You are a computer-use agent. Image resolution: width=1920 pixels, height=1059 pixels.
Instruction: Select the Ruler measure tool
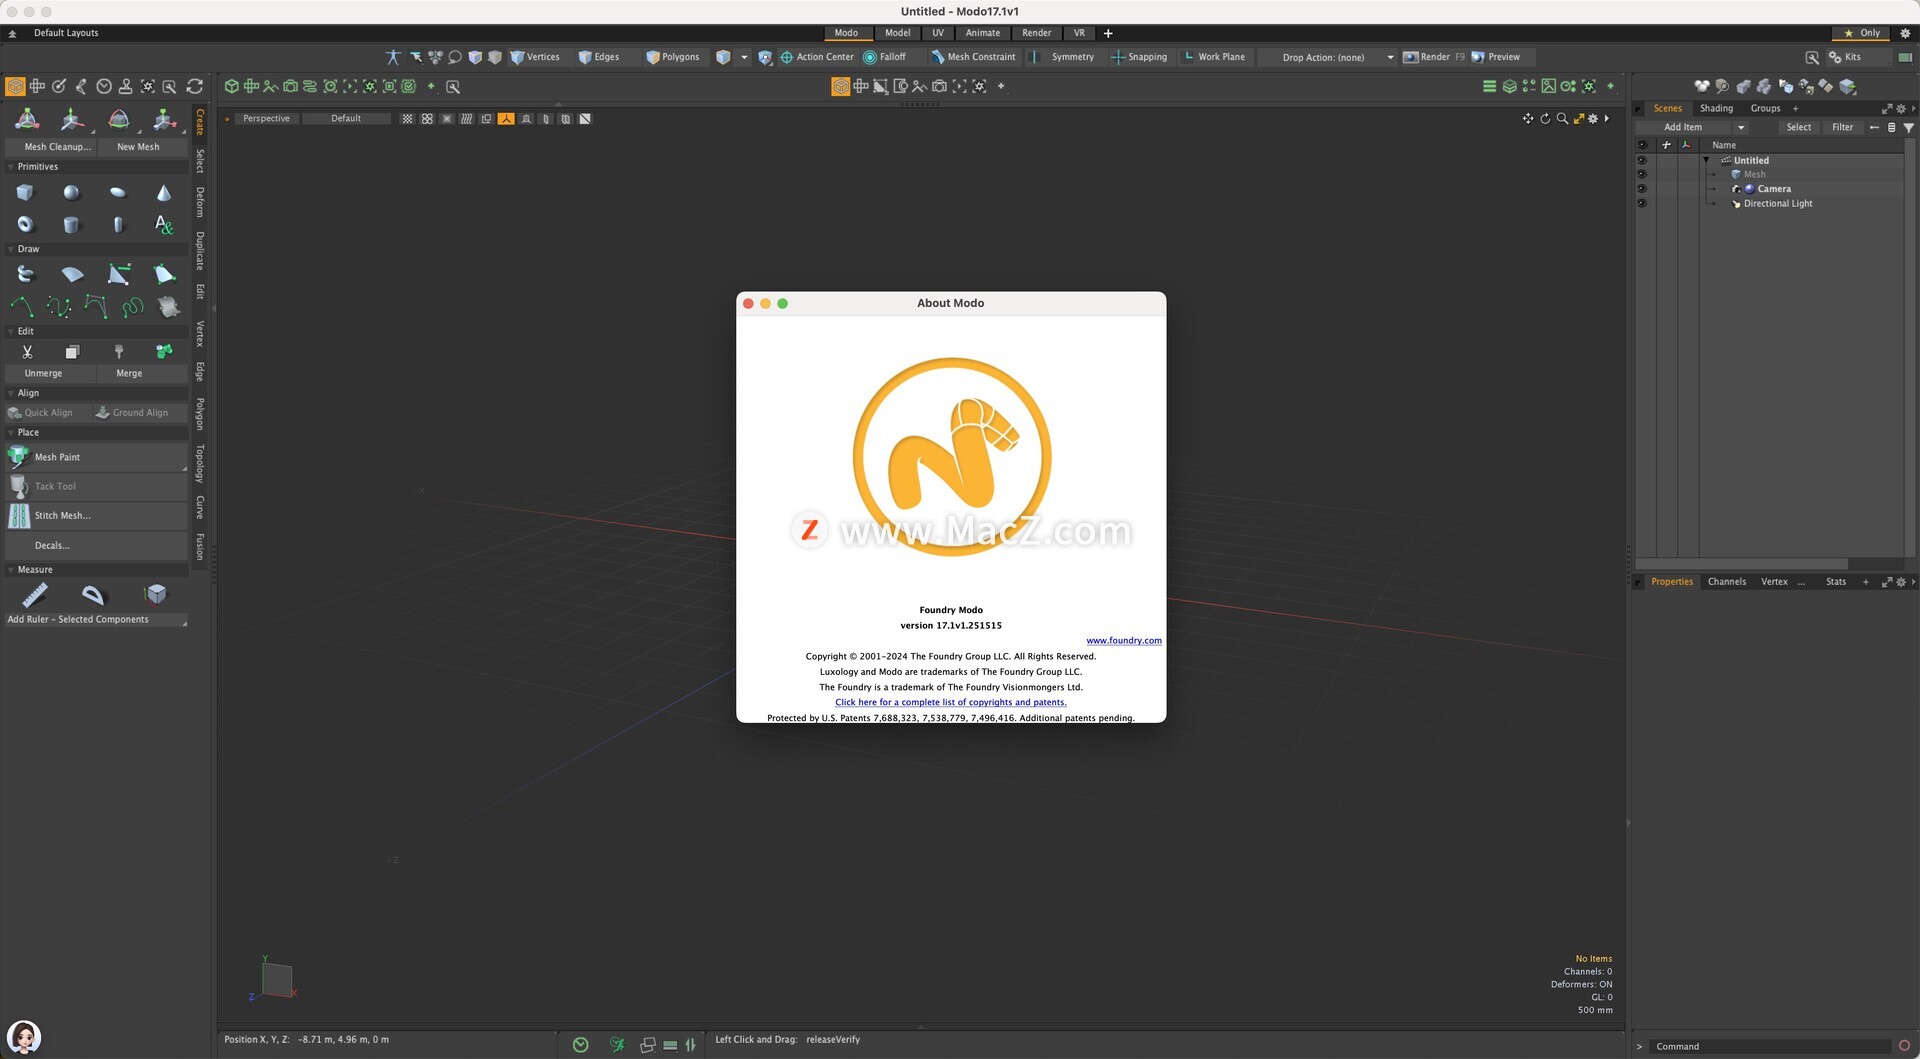coord(35,595)
